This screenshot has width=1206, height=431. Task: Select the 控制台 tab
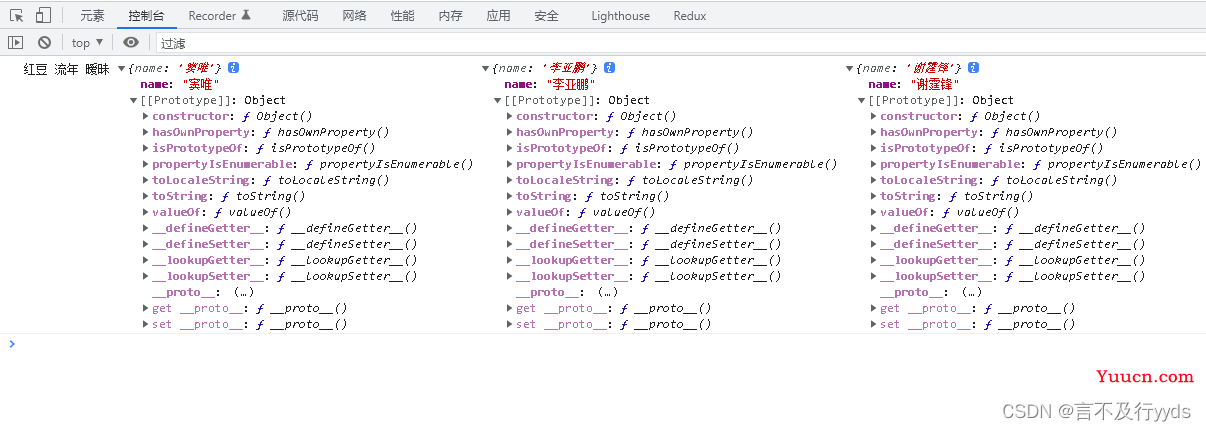[147, 16]
